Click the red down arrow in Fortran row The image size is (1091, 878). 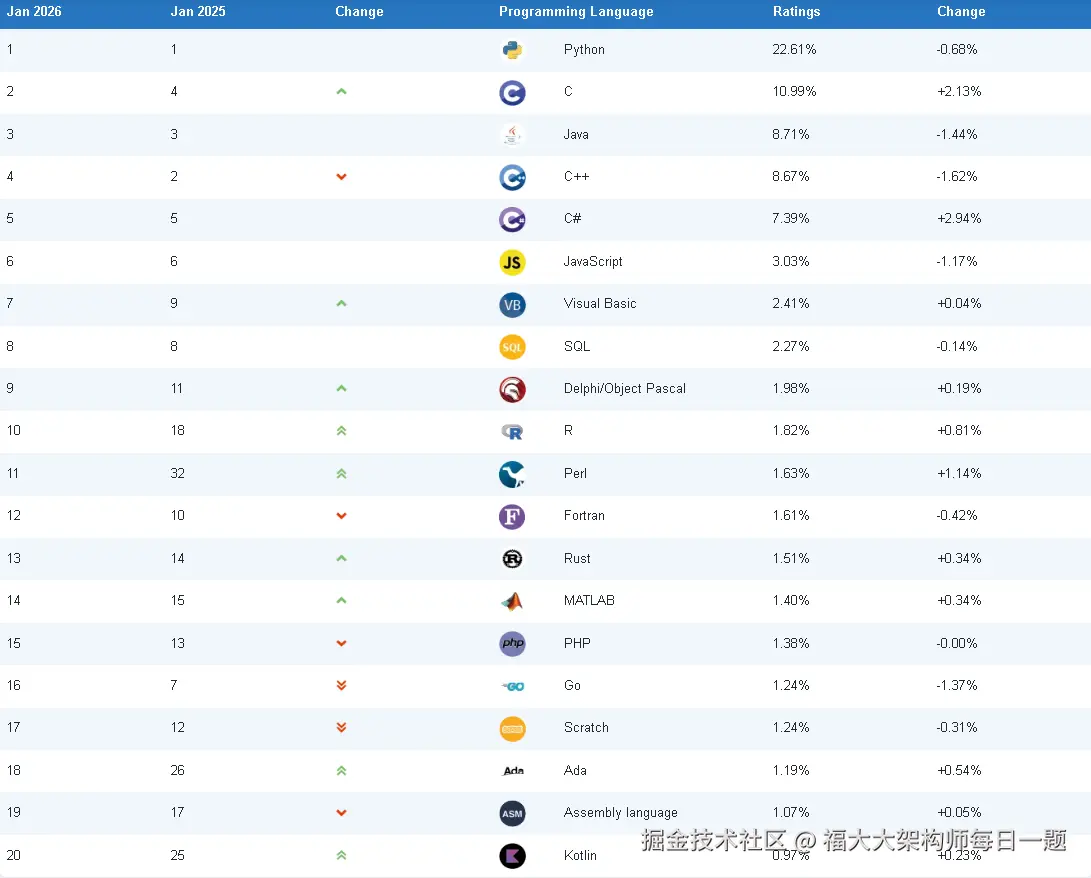tap(341, 516)
